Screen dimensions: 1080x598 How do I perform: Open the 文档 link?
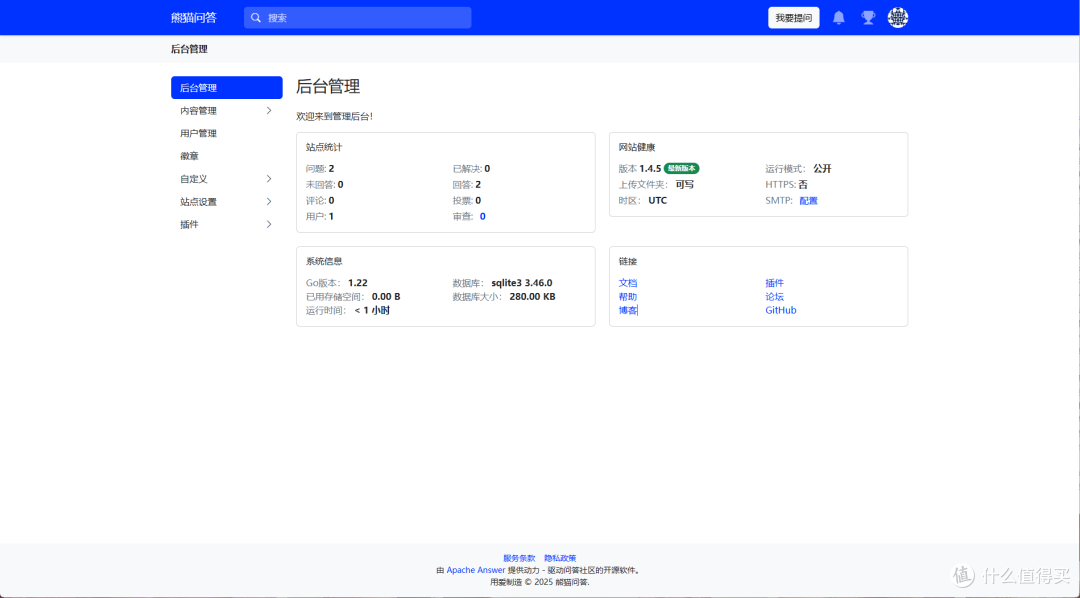click(x=627, y=283)
